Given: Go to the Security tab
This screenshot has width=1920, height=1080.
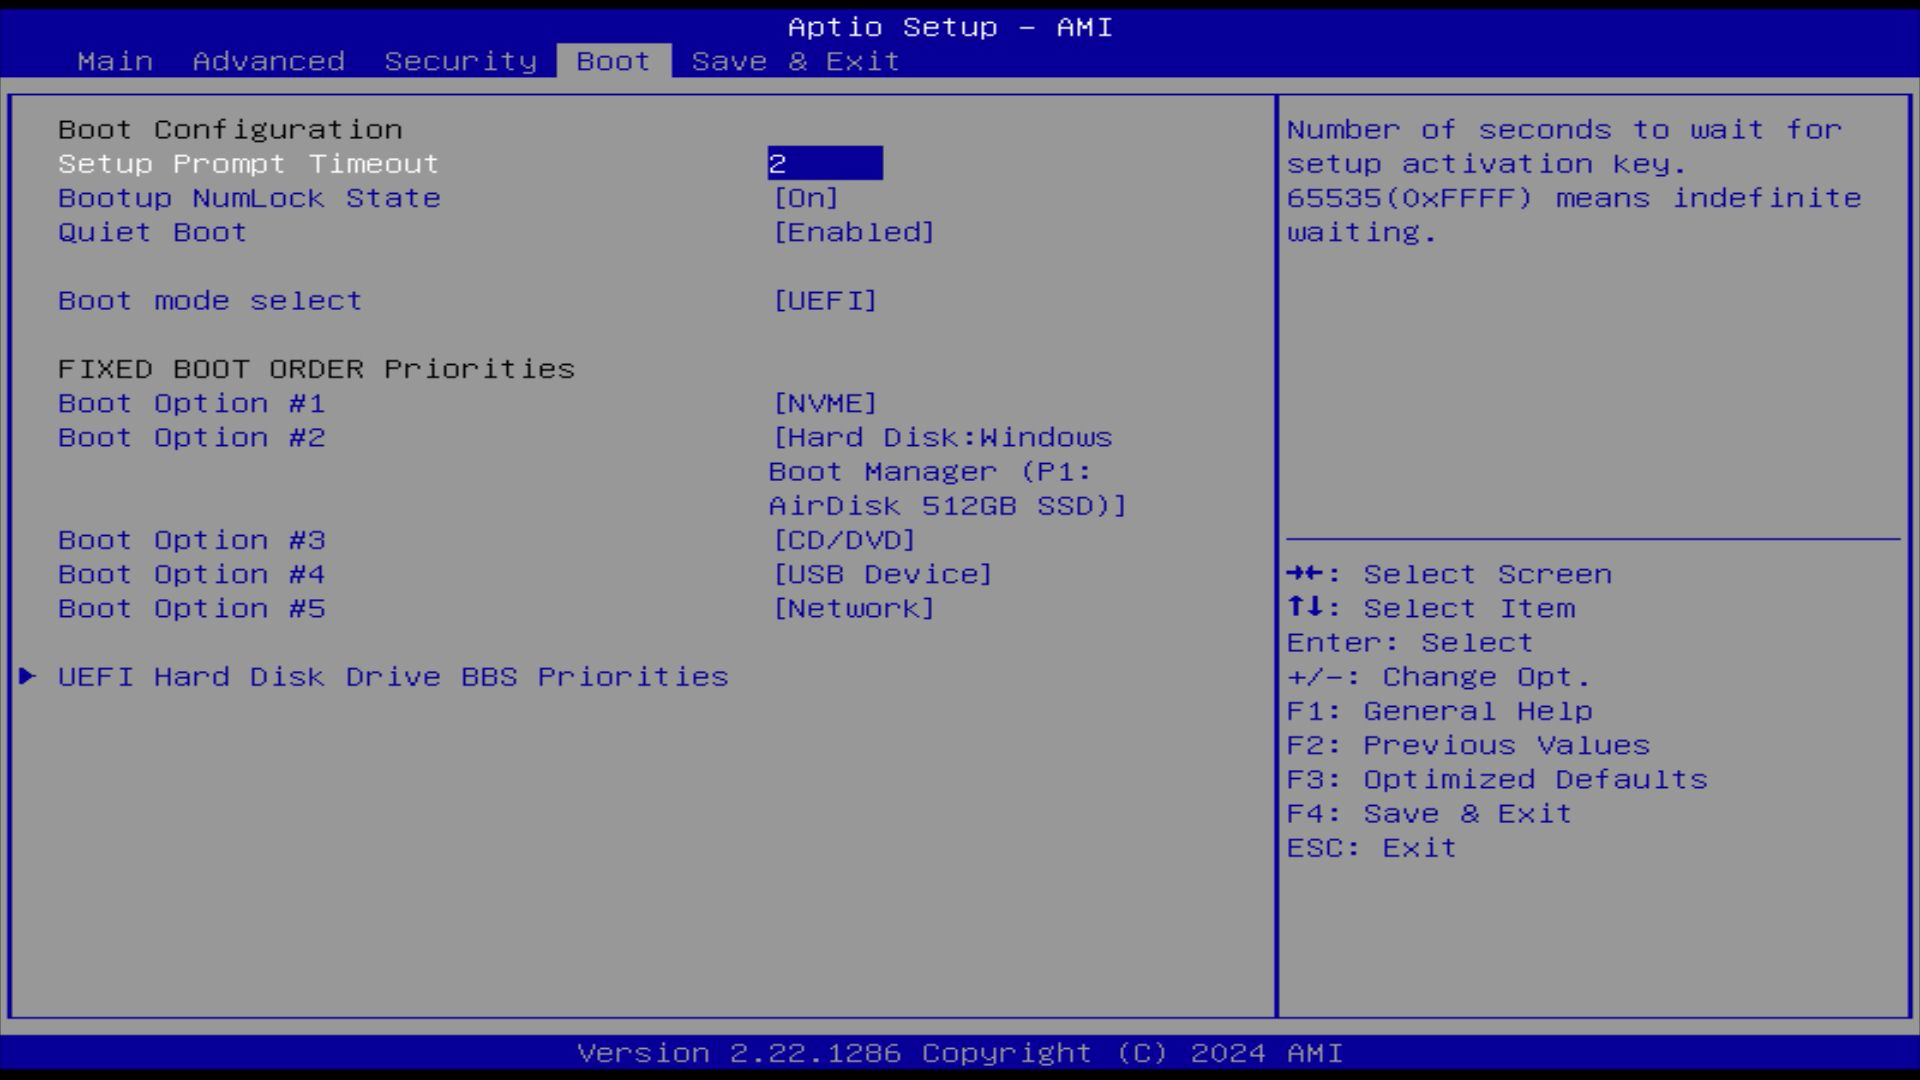Looking at the screenshot, I should tap(460, 61).
